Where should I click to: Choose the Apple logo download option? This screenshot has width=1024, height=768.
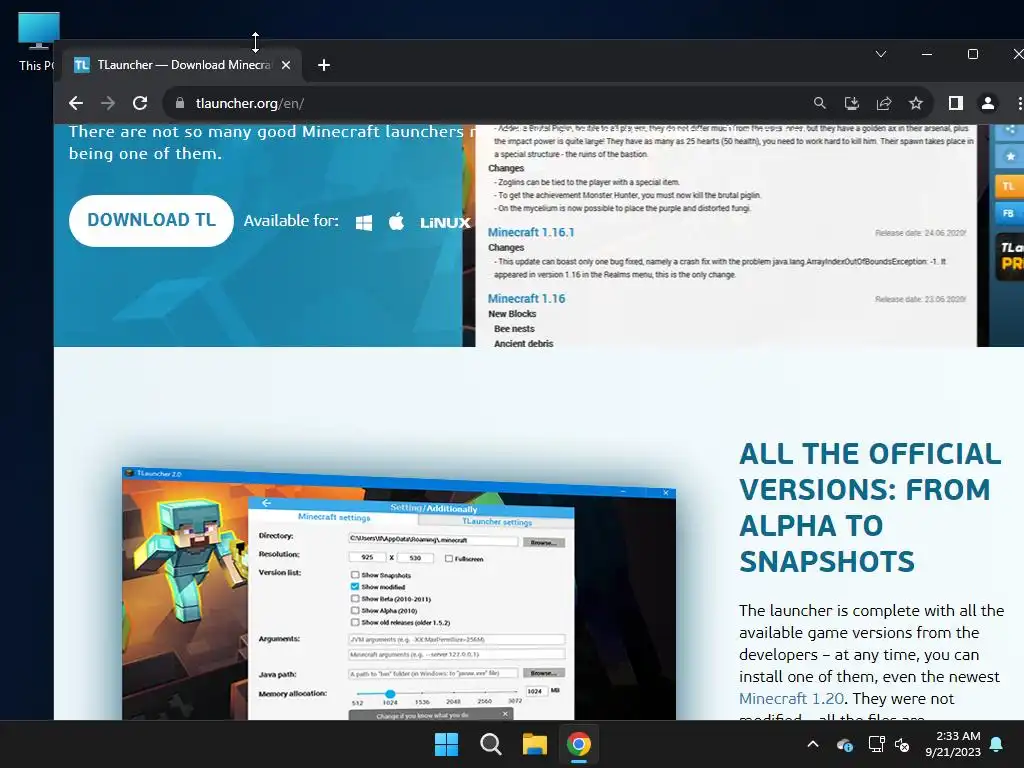point(396,222)
